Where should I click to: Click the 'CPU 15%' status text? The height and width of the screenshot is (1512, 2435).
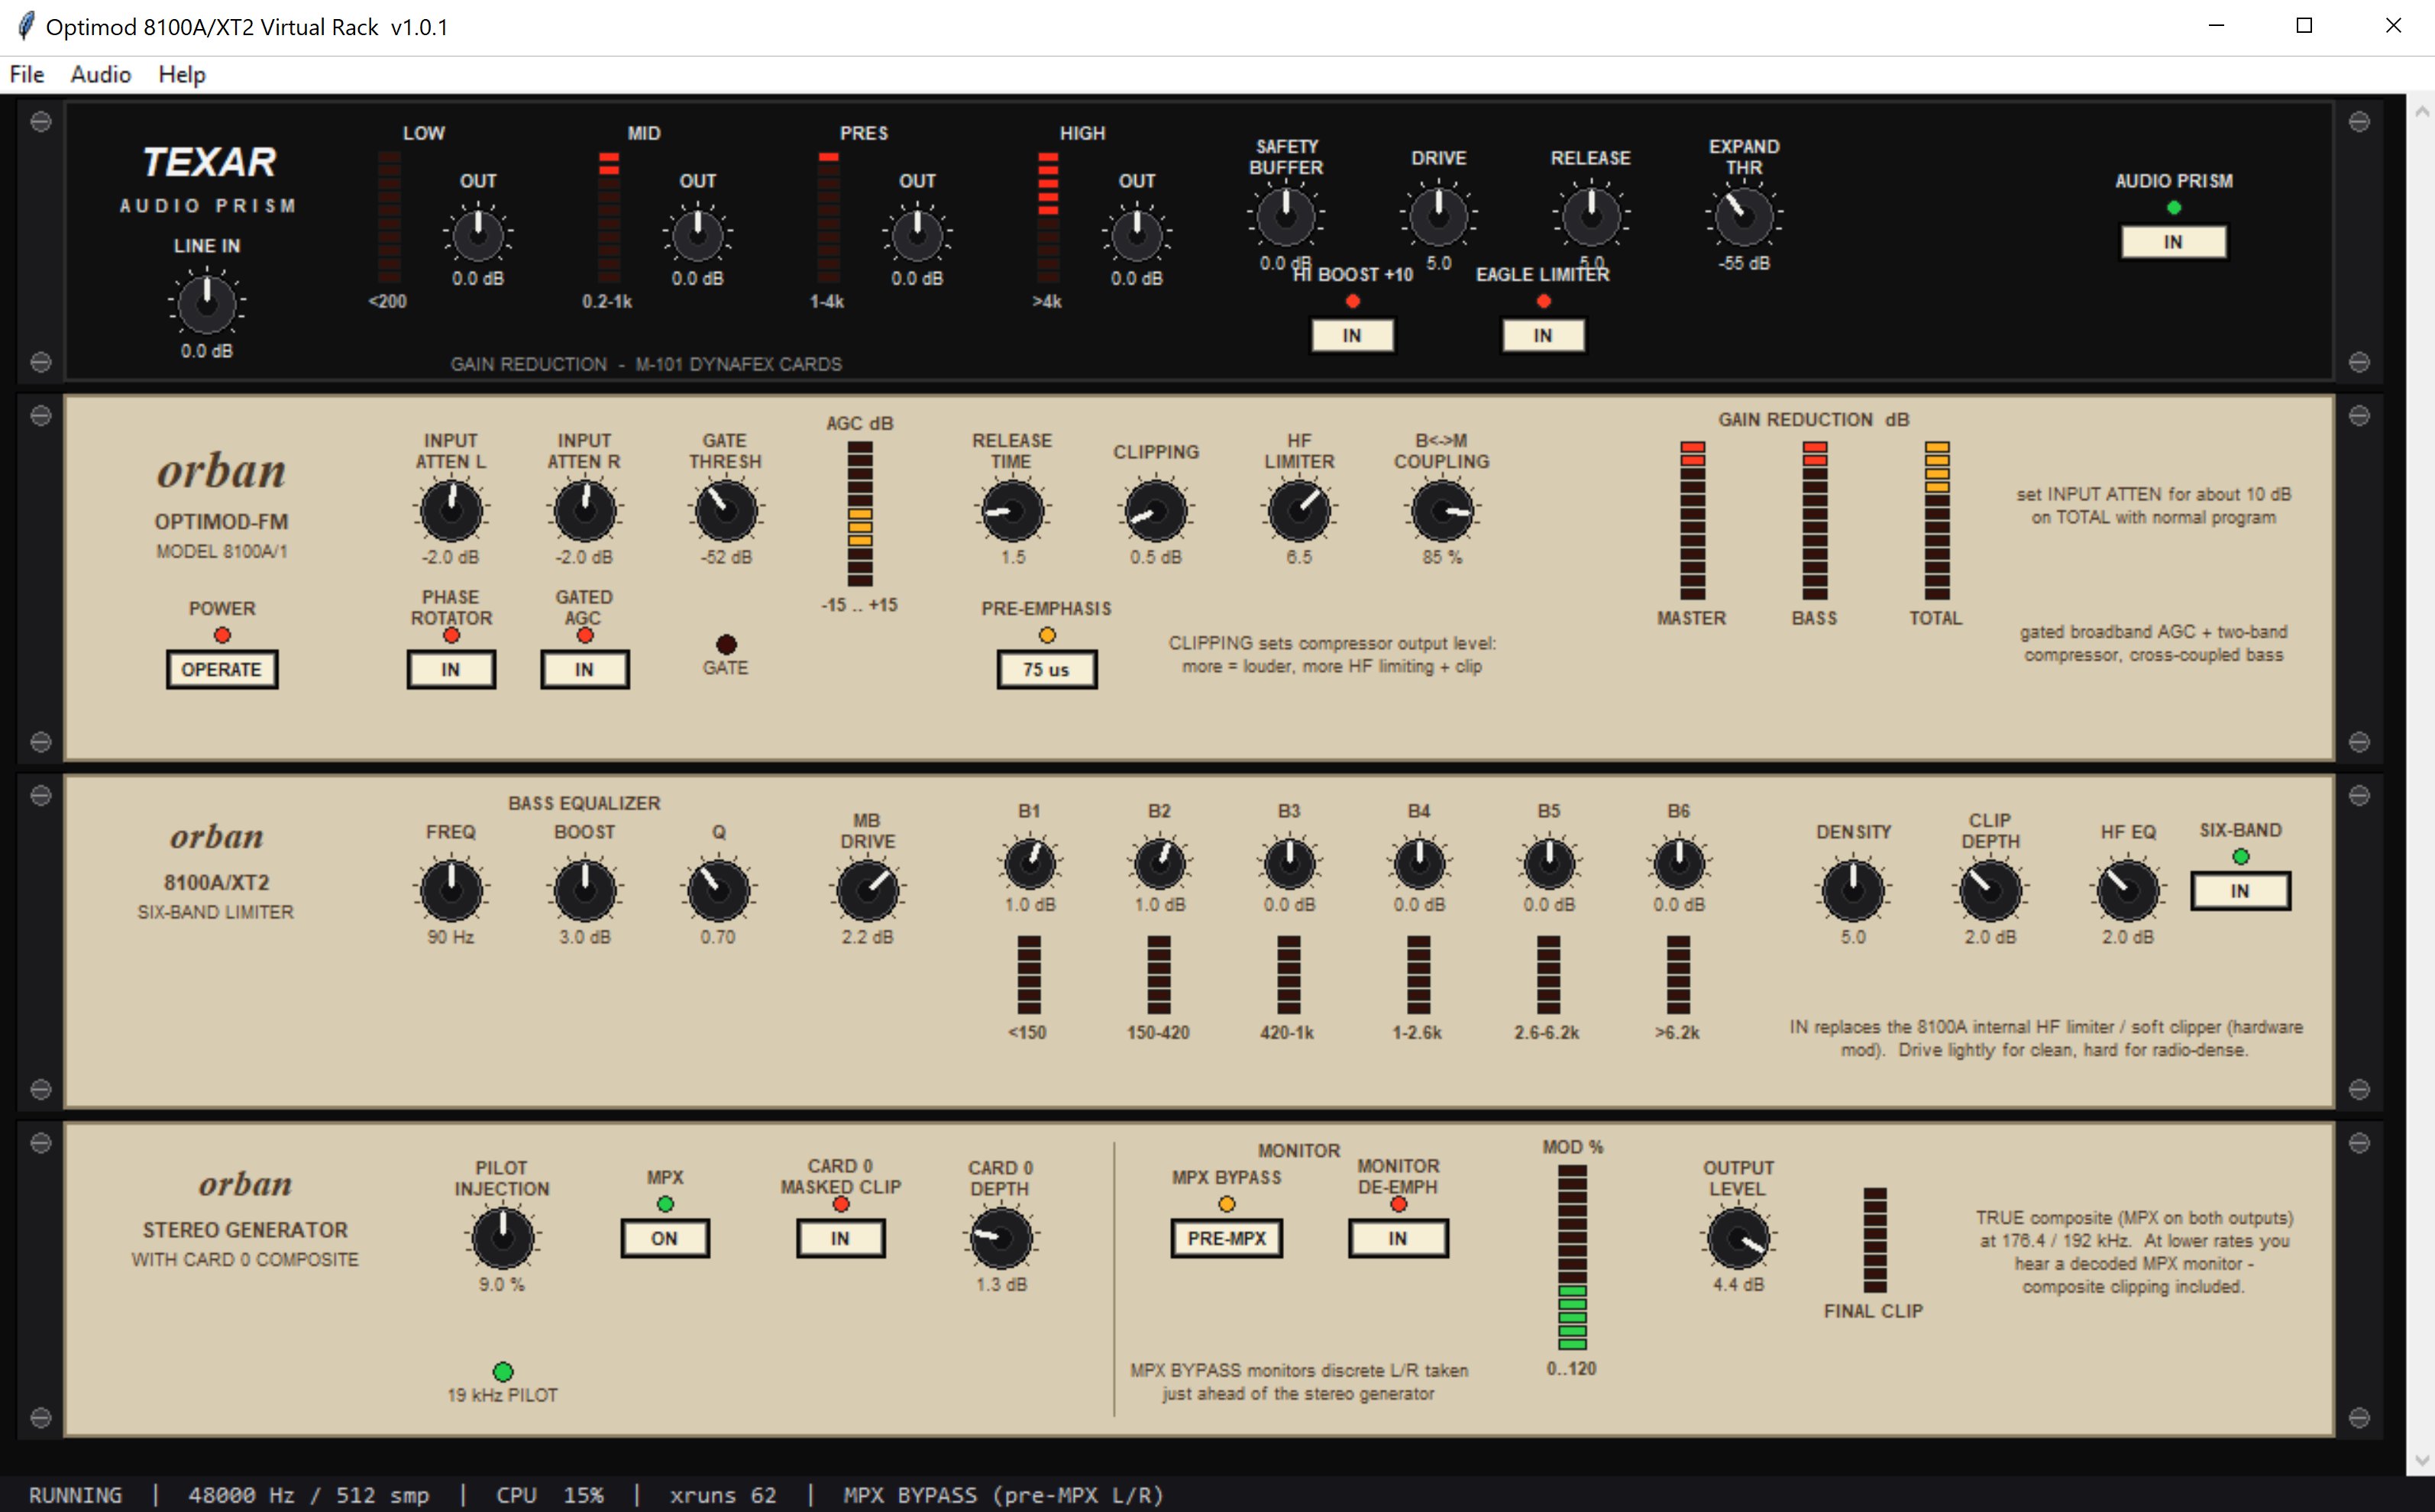tap(550, 1495)
